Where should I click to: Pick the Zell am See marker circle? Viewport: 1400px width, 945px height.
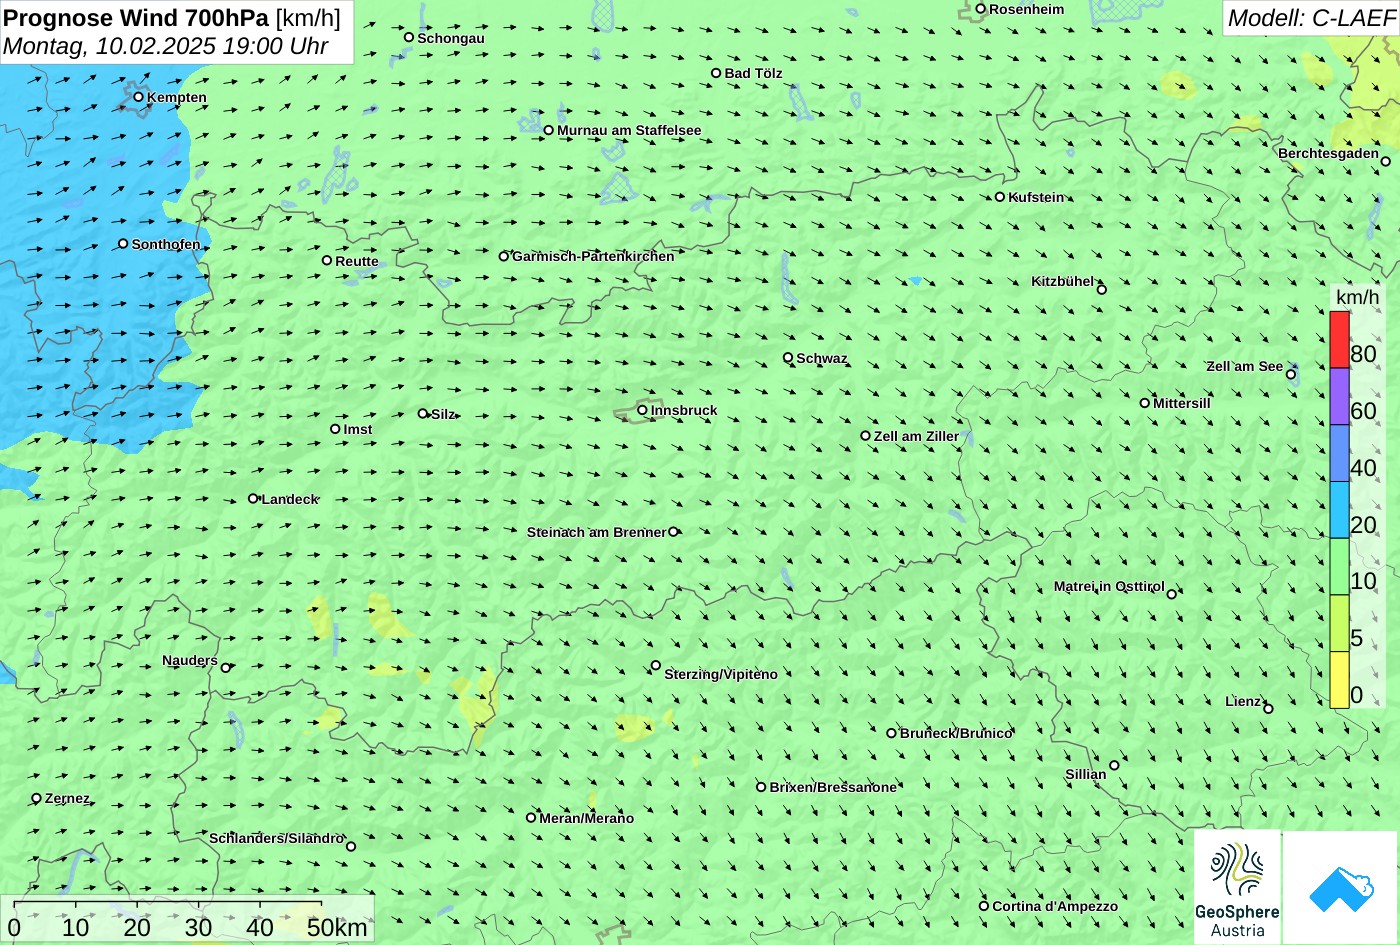pyautogui.click(x=1291, y=375)
